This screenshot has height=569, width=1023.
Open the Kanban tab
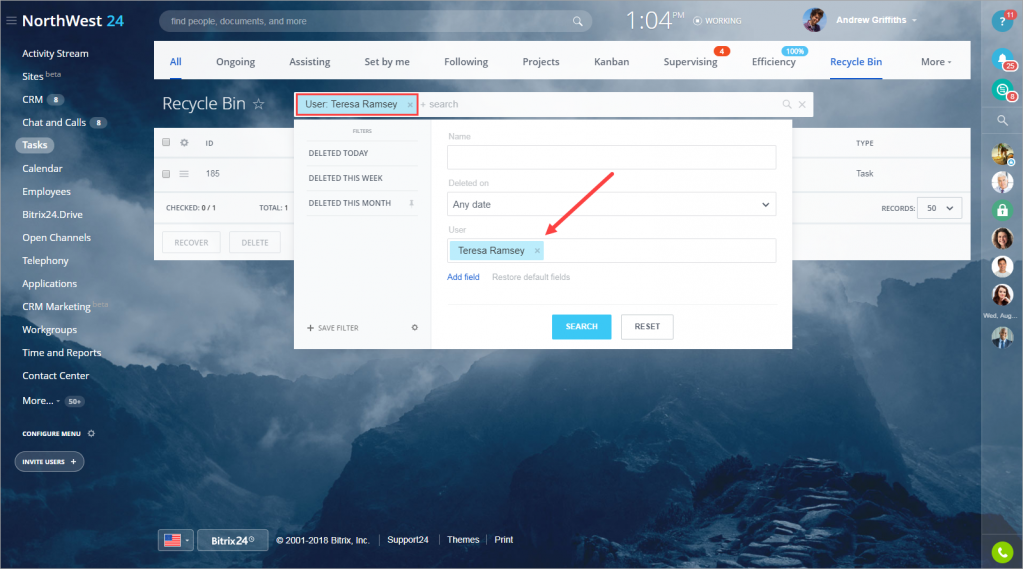pos(611,62)
